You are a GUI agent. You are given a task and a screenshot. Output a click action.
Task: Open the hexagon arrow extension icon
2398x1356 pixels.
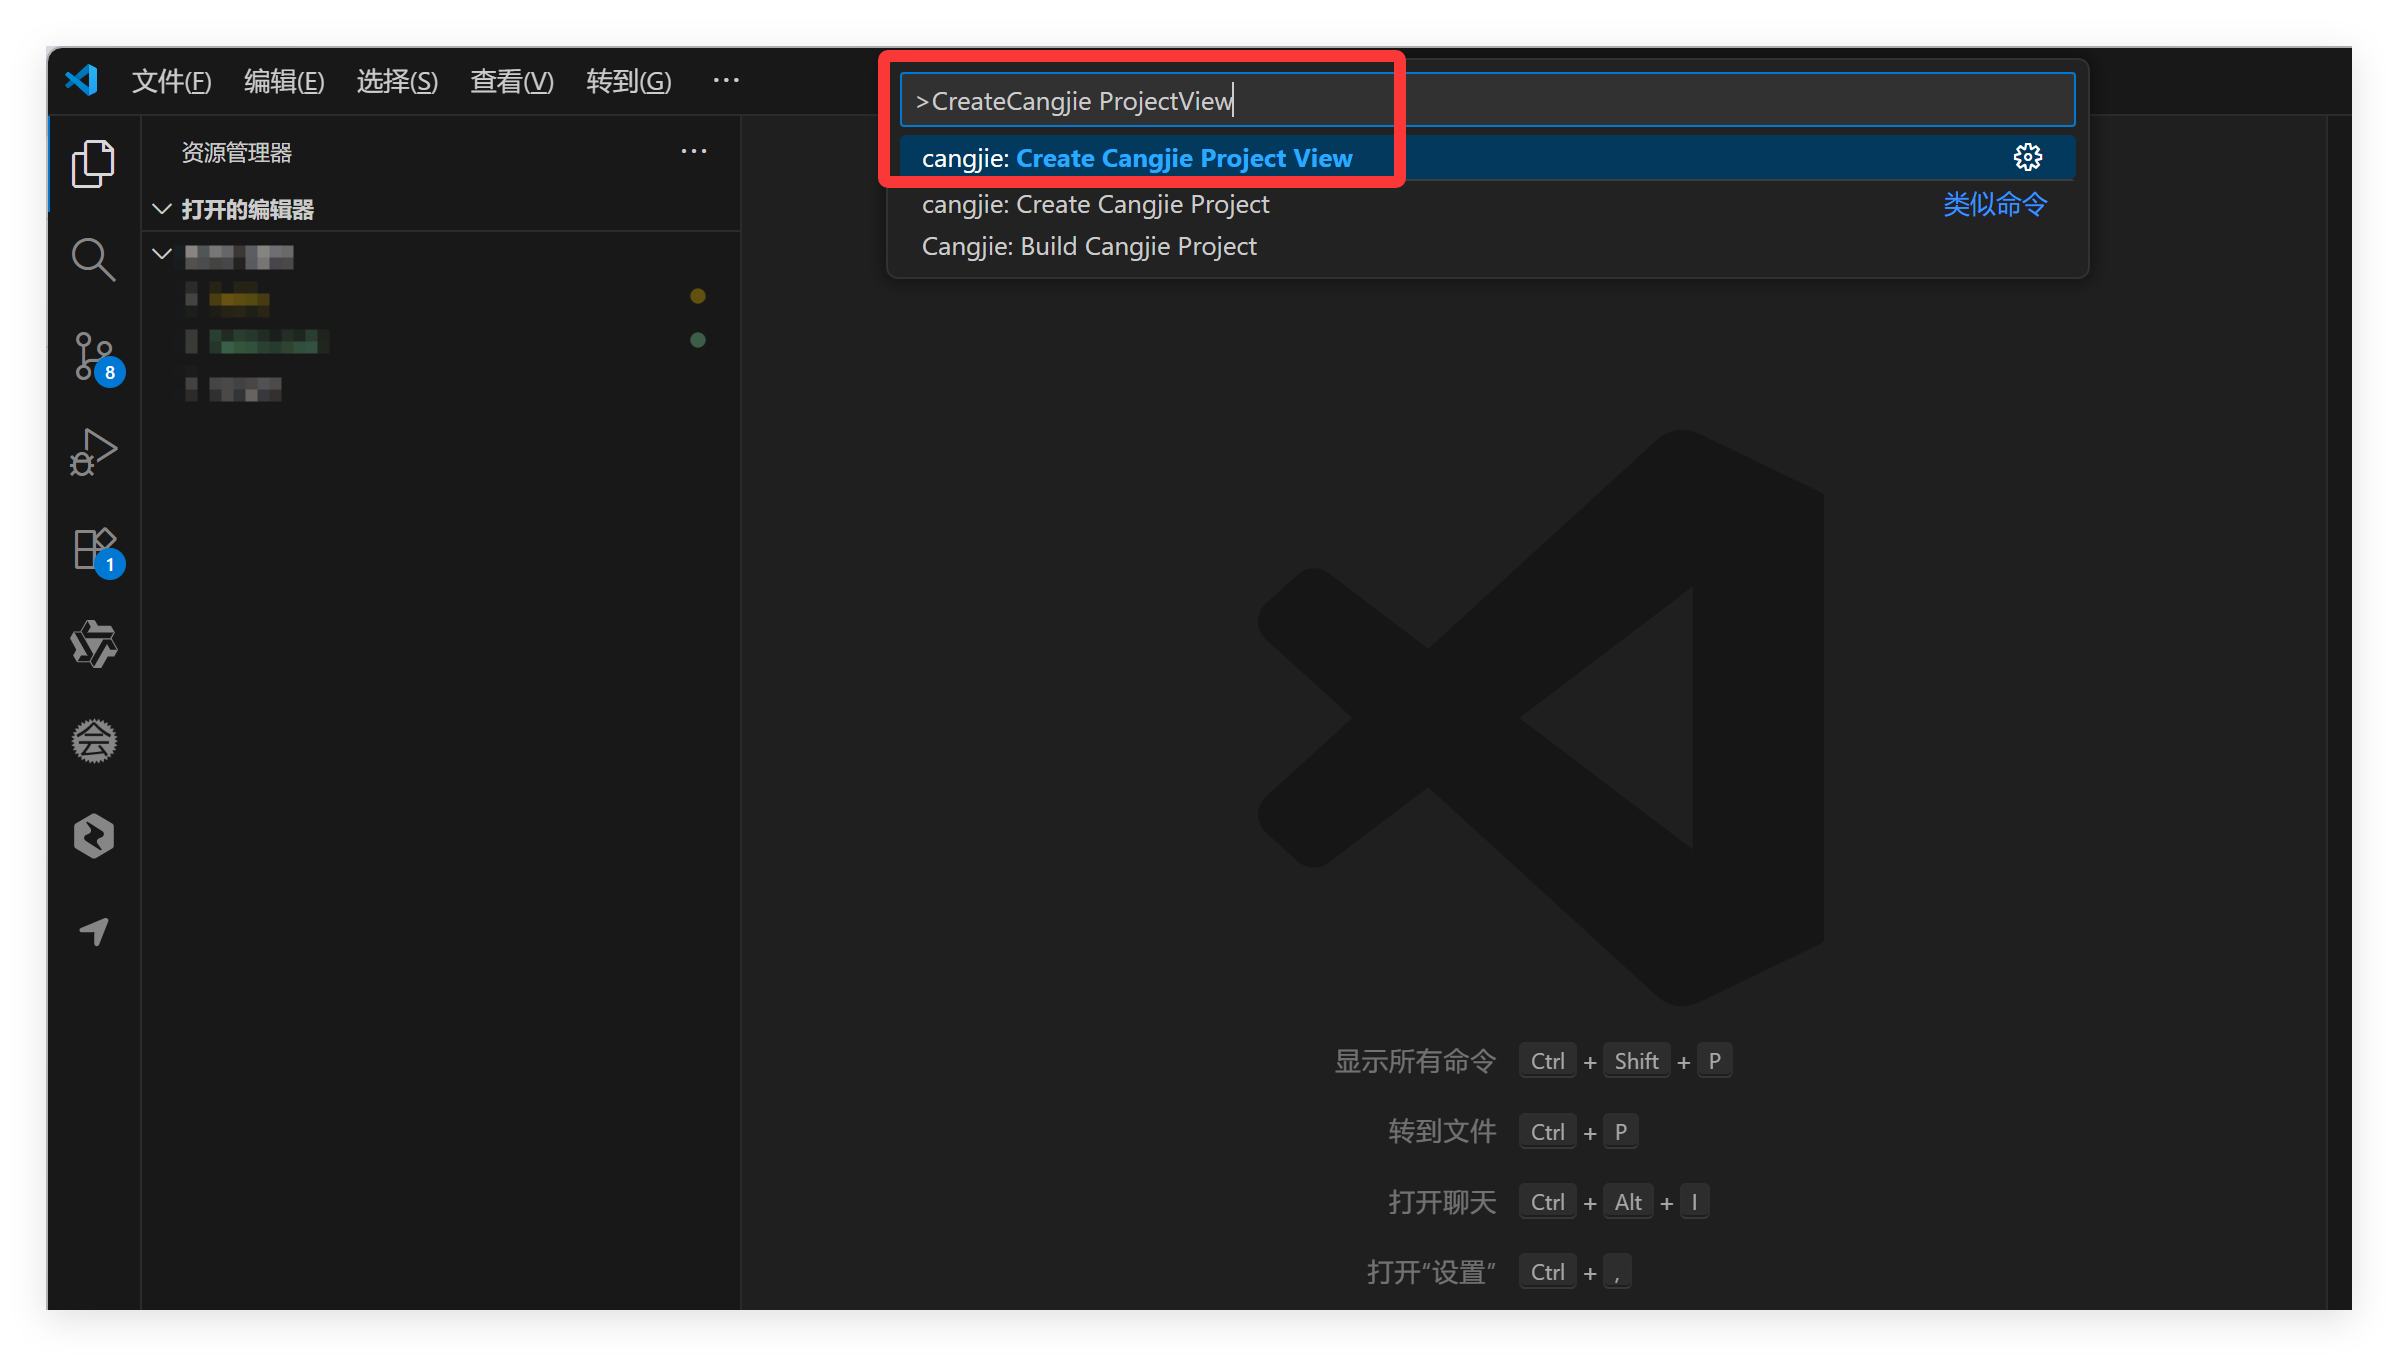[93, 836]
